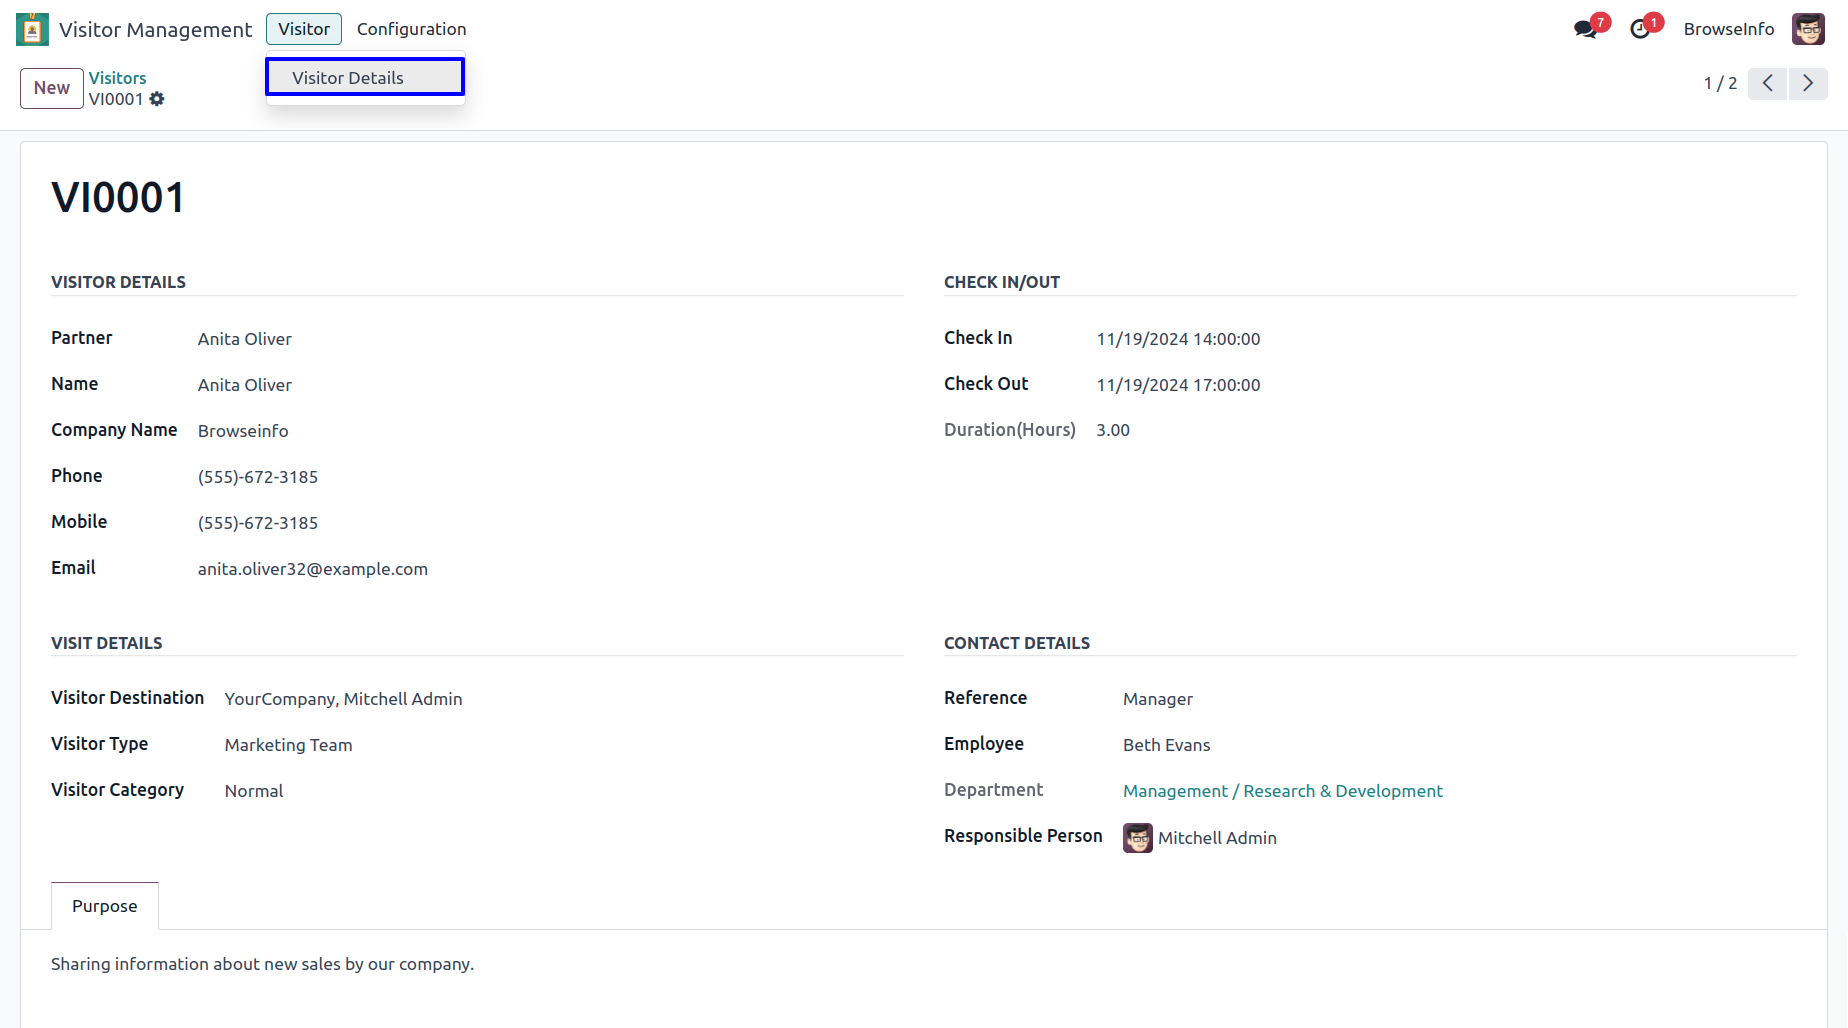Click the Visitor Type field Marketing Team
Screen dimensions: 1848x1028
(x=288, y=745)
